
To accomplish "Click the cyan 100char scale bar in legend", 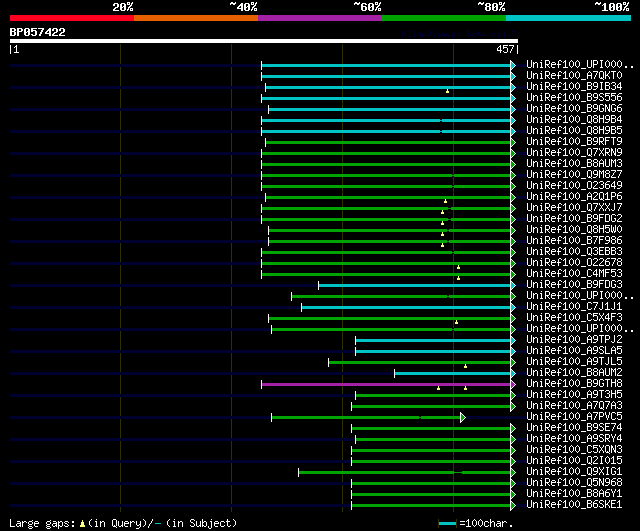I will (447, 523).
